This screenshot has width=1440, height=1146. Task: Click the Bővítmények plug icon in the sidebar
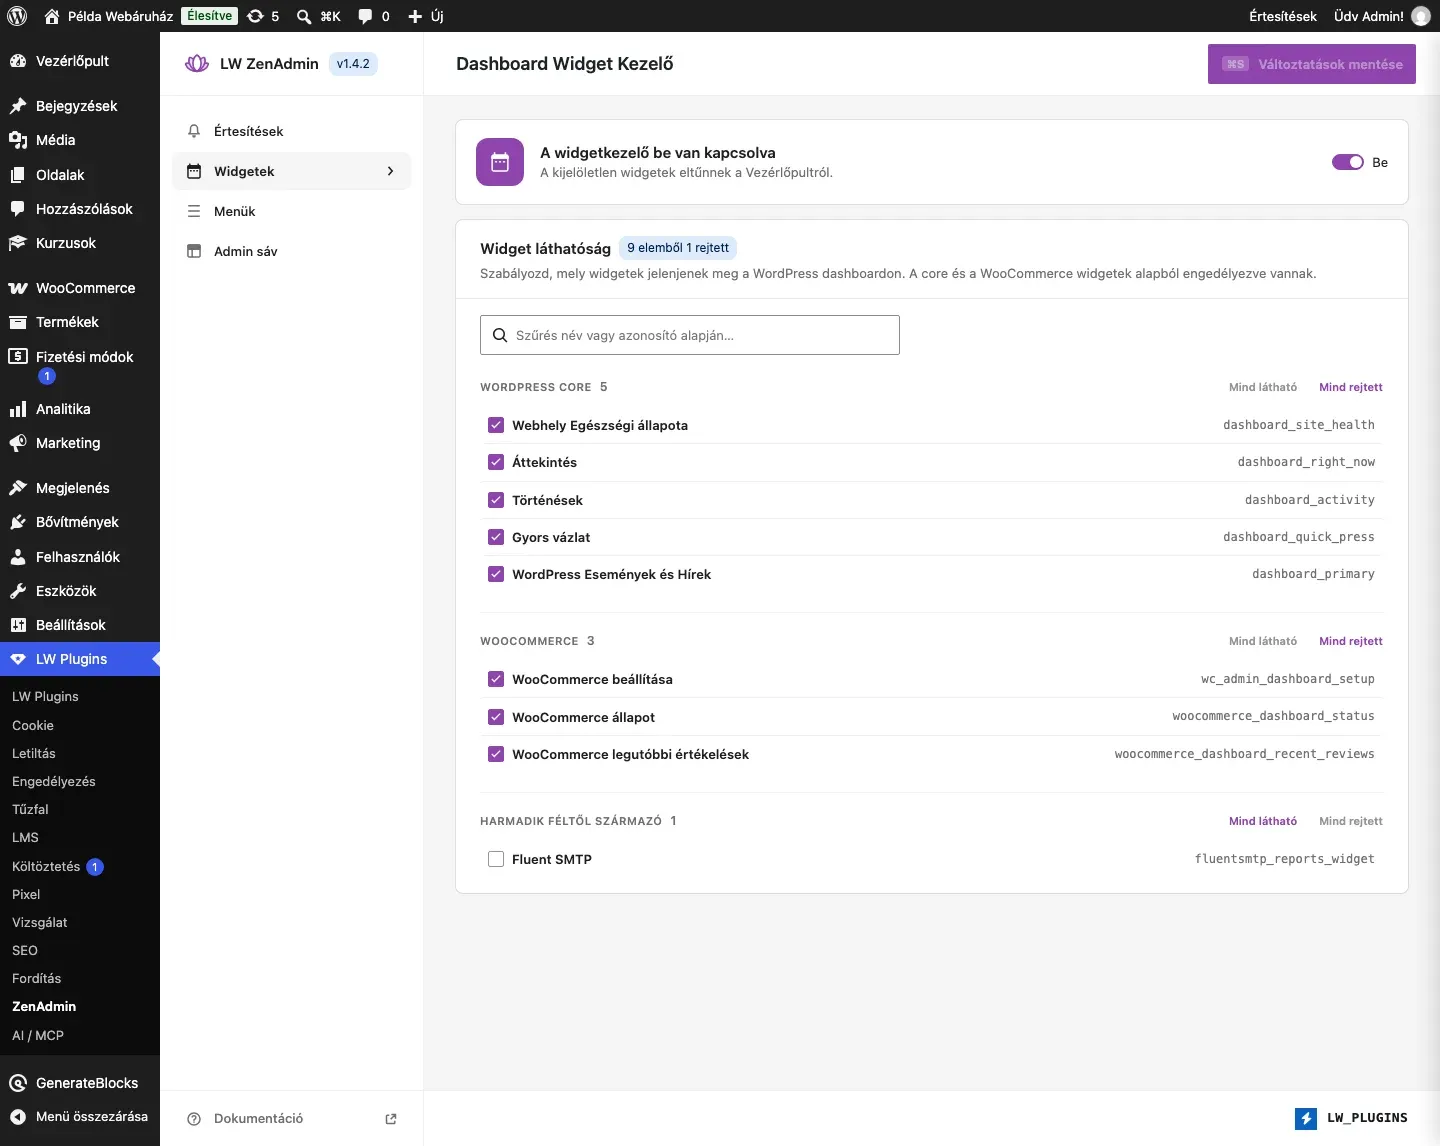click(18, 522)
